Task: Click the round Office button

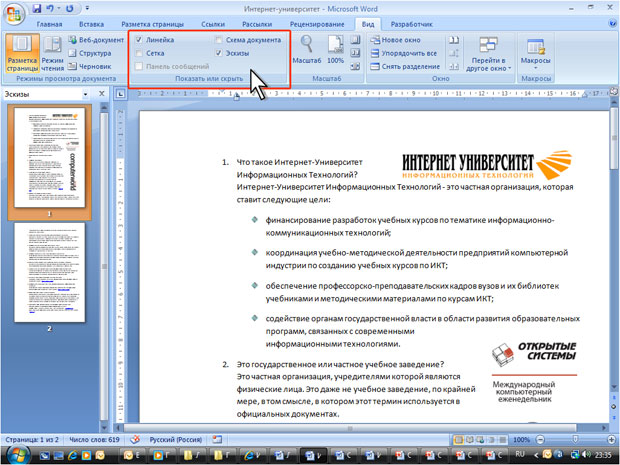Action: point(14,14)
